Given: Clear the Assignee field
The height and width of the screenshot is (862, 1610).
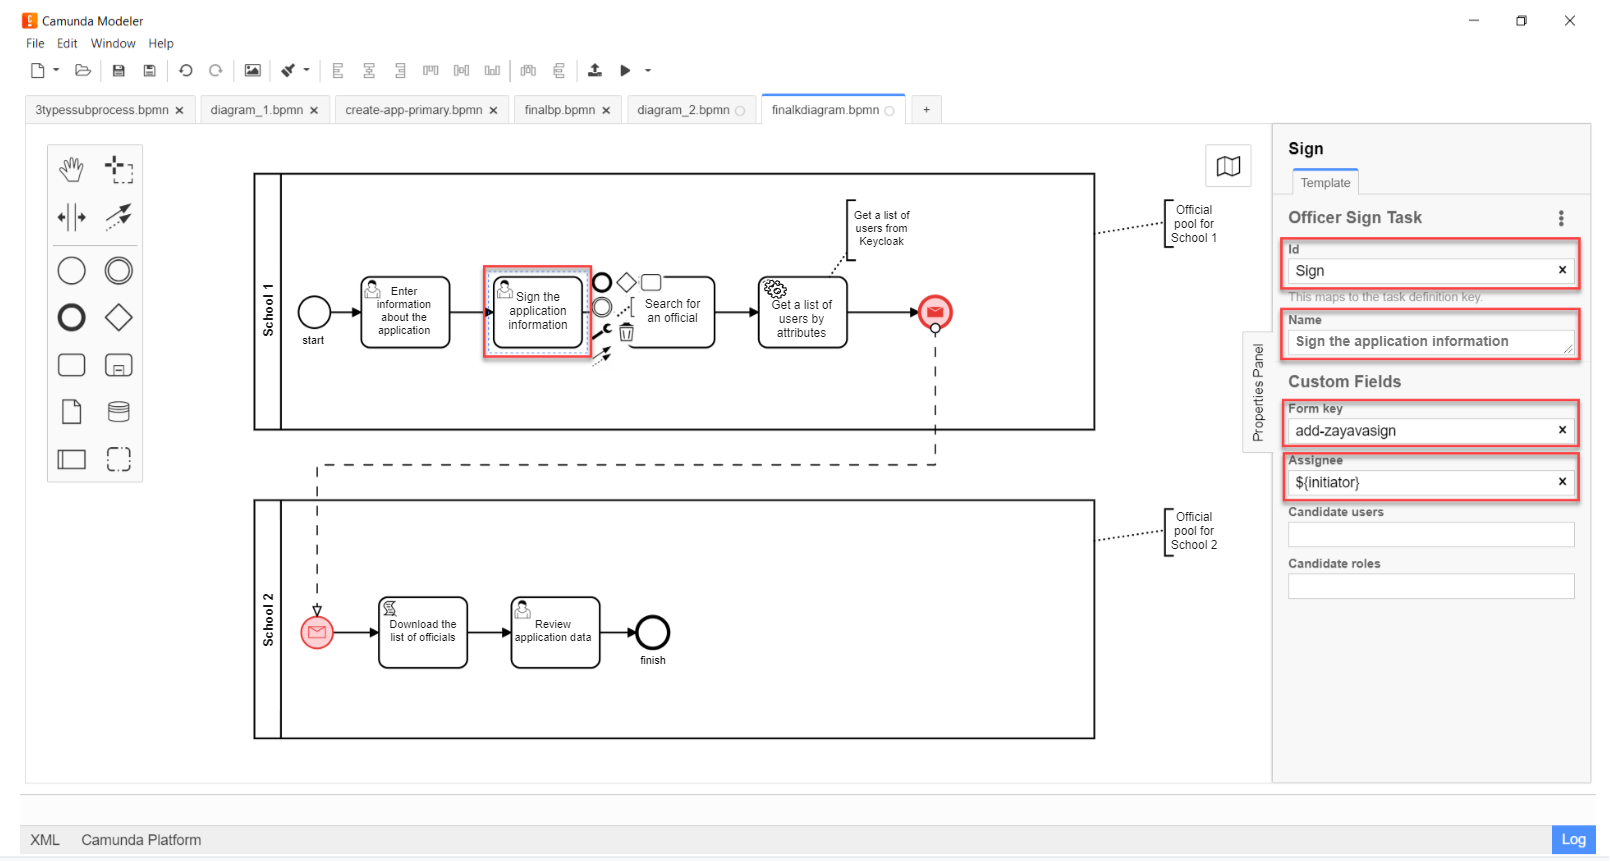Looking at the screenshot, I should (x=1562, y=482).
